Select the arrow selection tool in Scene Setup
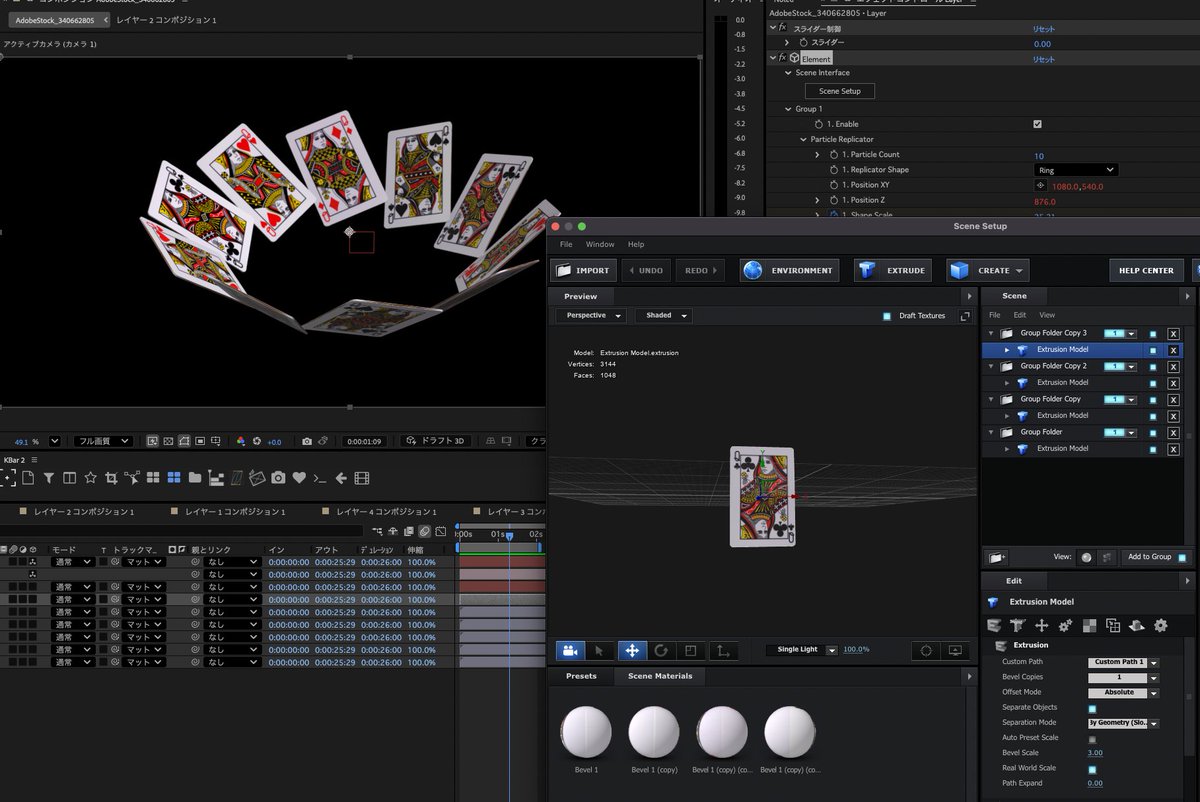The image size is (1200, 802). (600, 650)
